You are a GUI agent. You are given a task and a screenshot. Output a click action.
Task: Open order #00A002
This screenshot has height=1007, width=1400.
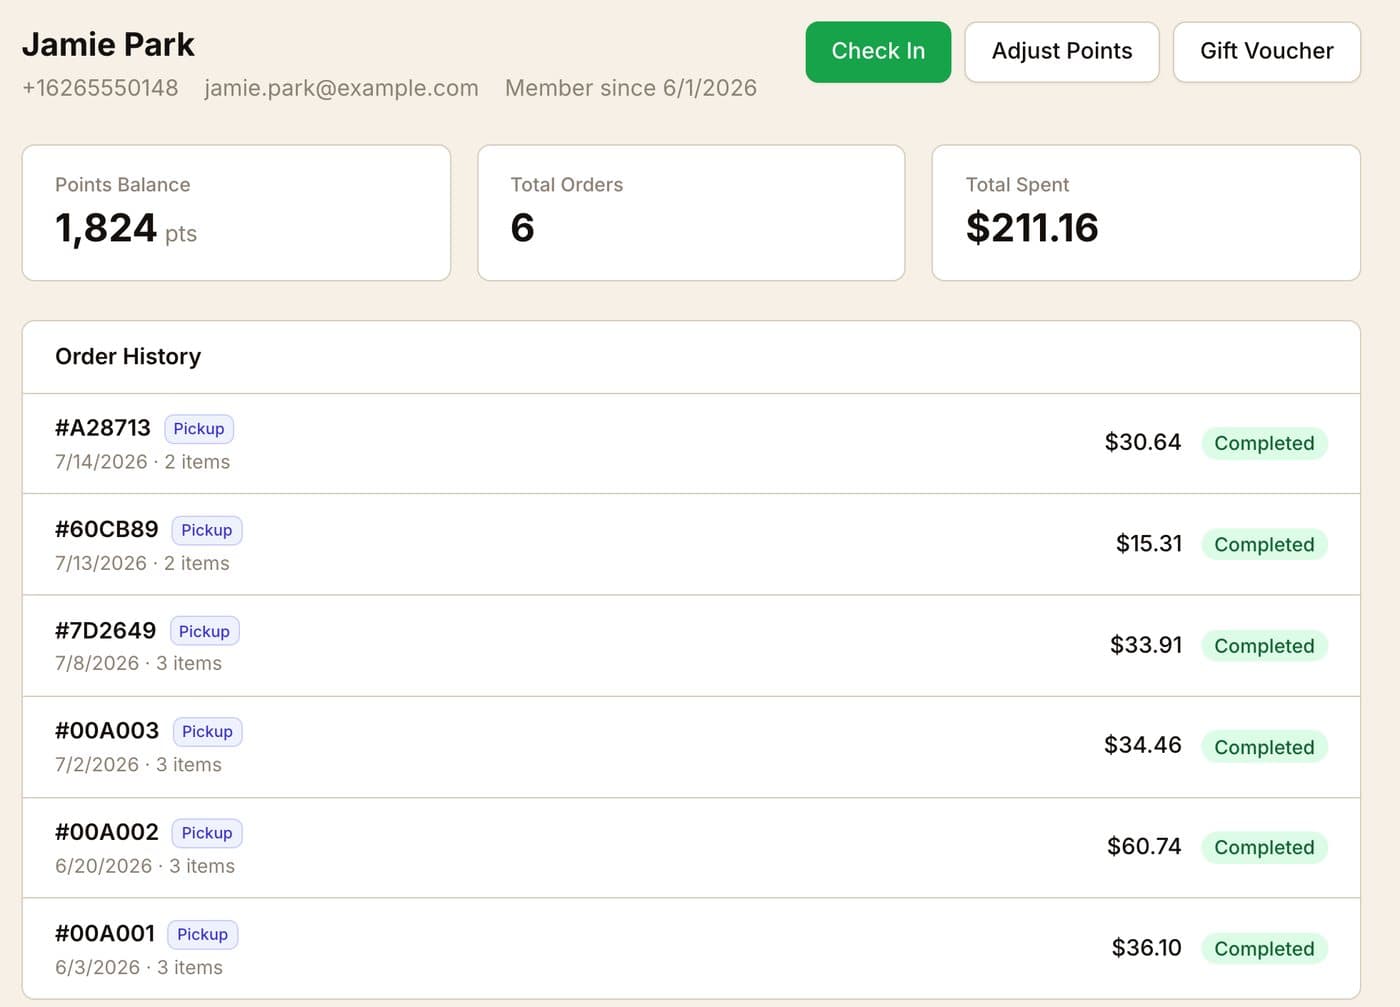[x=691, y=848]
